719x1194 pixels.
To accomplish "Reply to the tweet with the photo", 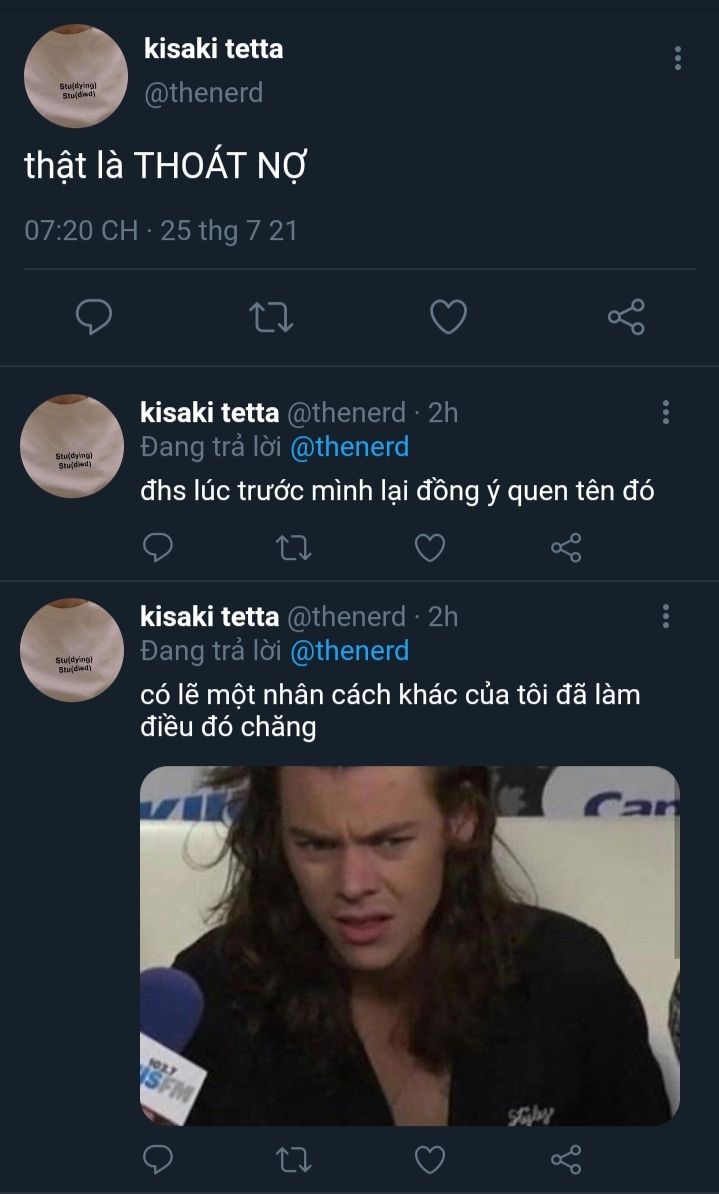I will click(x=158, y=1159).
